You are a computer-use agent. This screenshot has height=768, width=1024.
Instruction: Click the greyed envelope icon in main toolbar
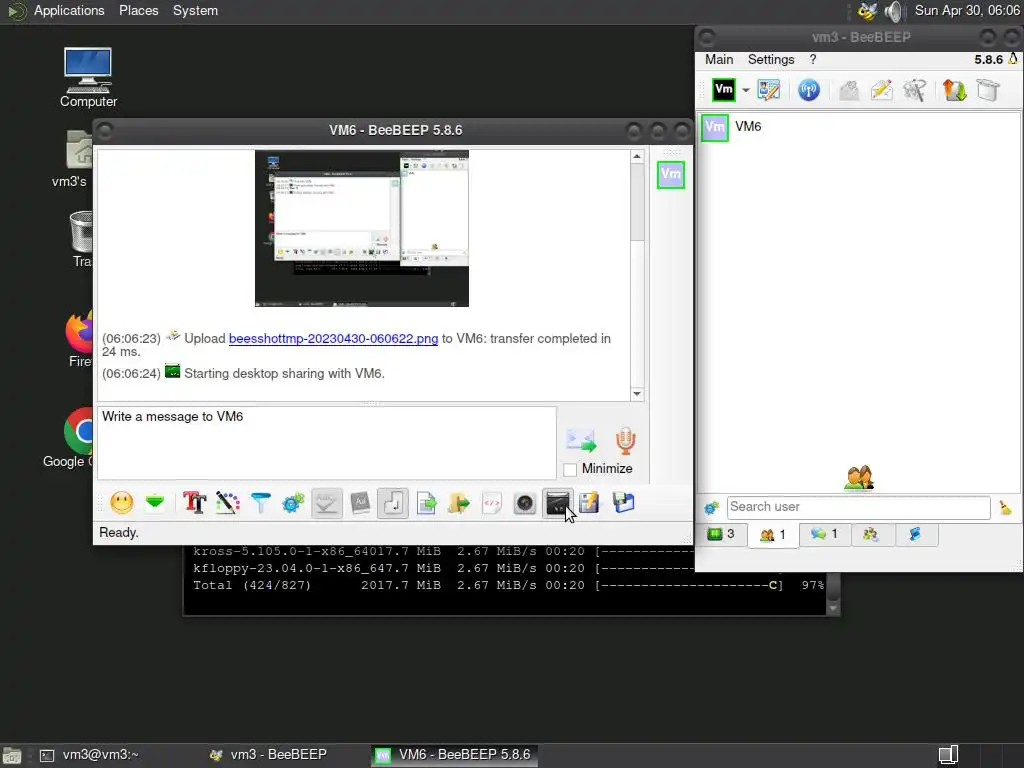coord(848,89)
